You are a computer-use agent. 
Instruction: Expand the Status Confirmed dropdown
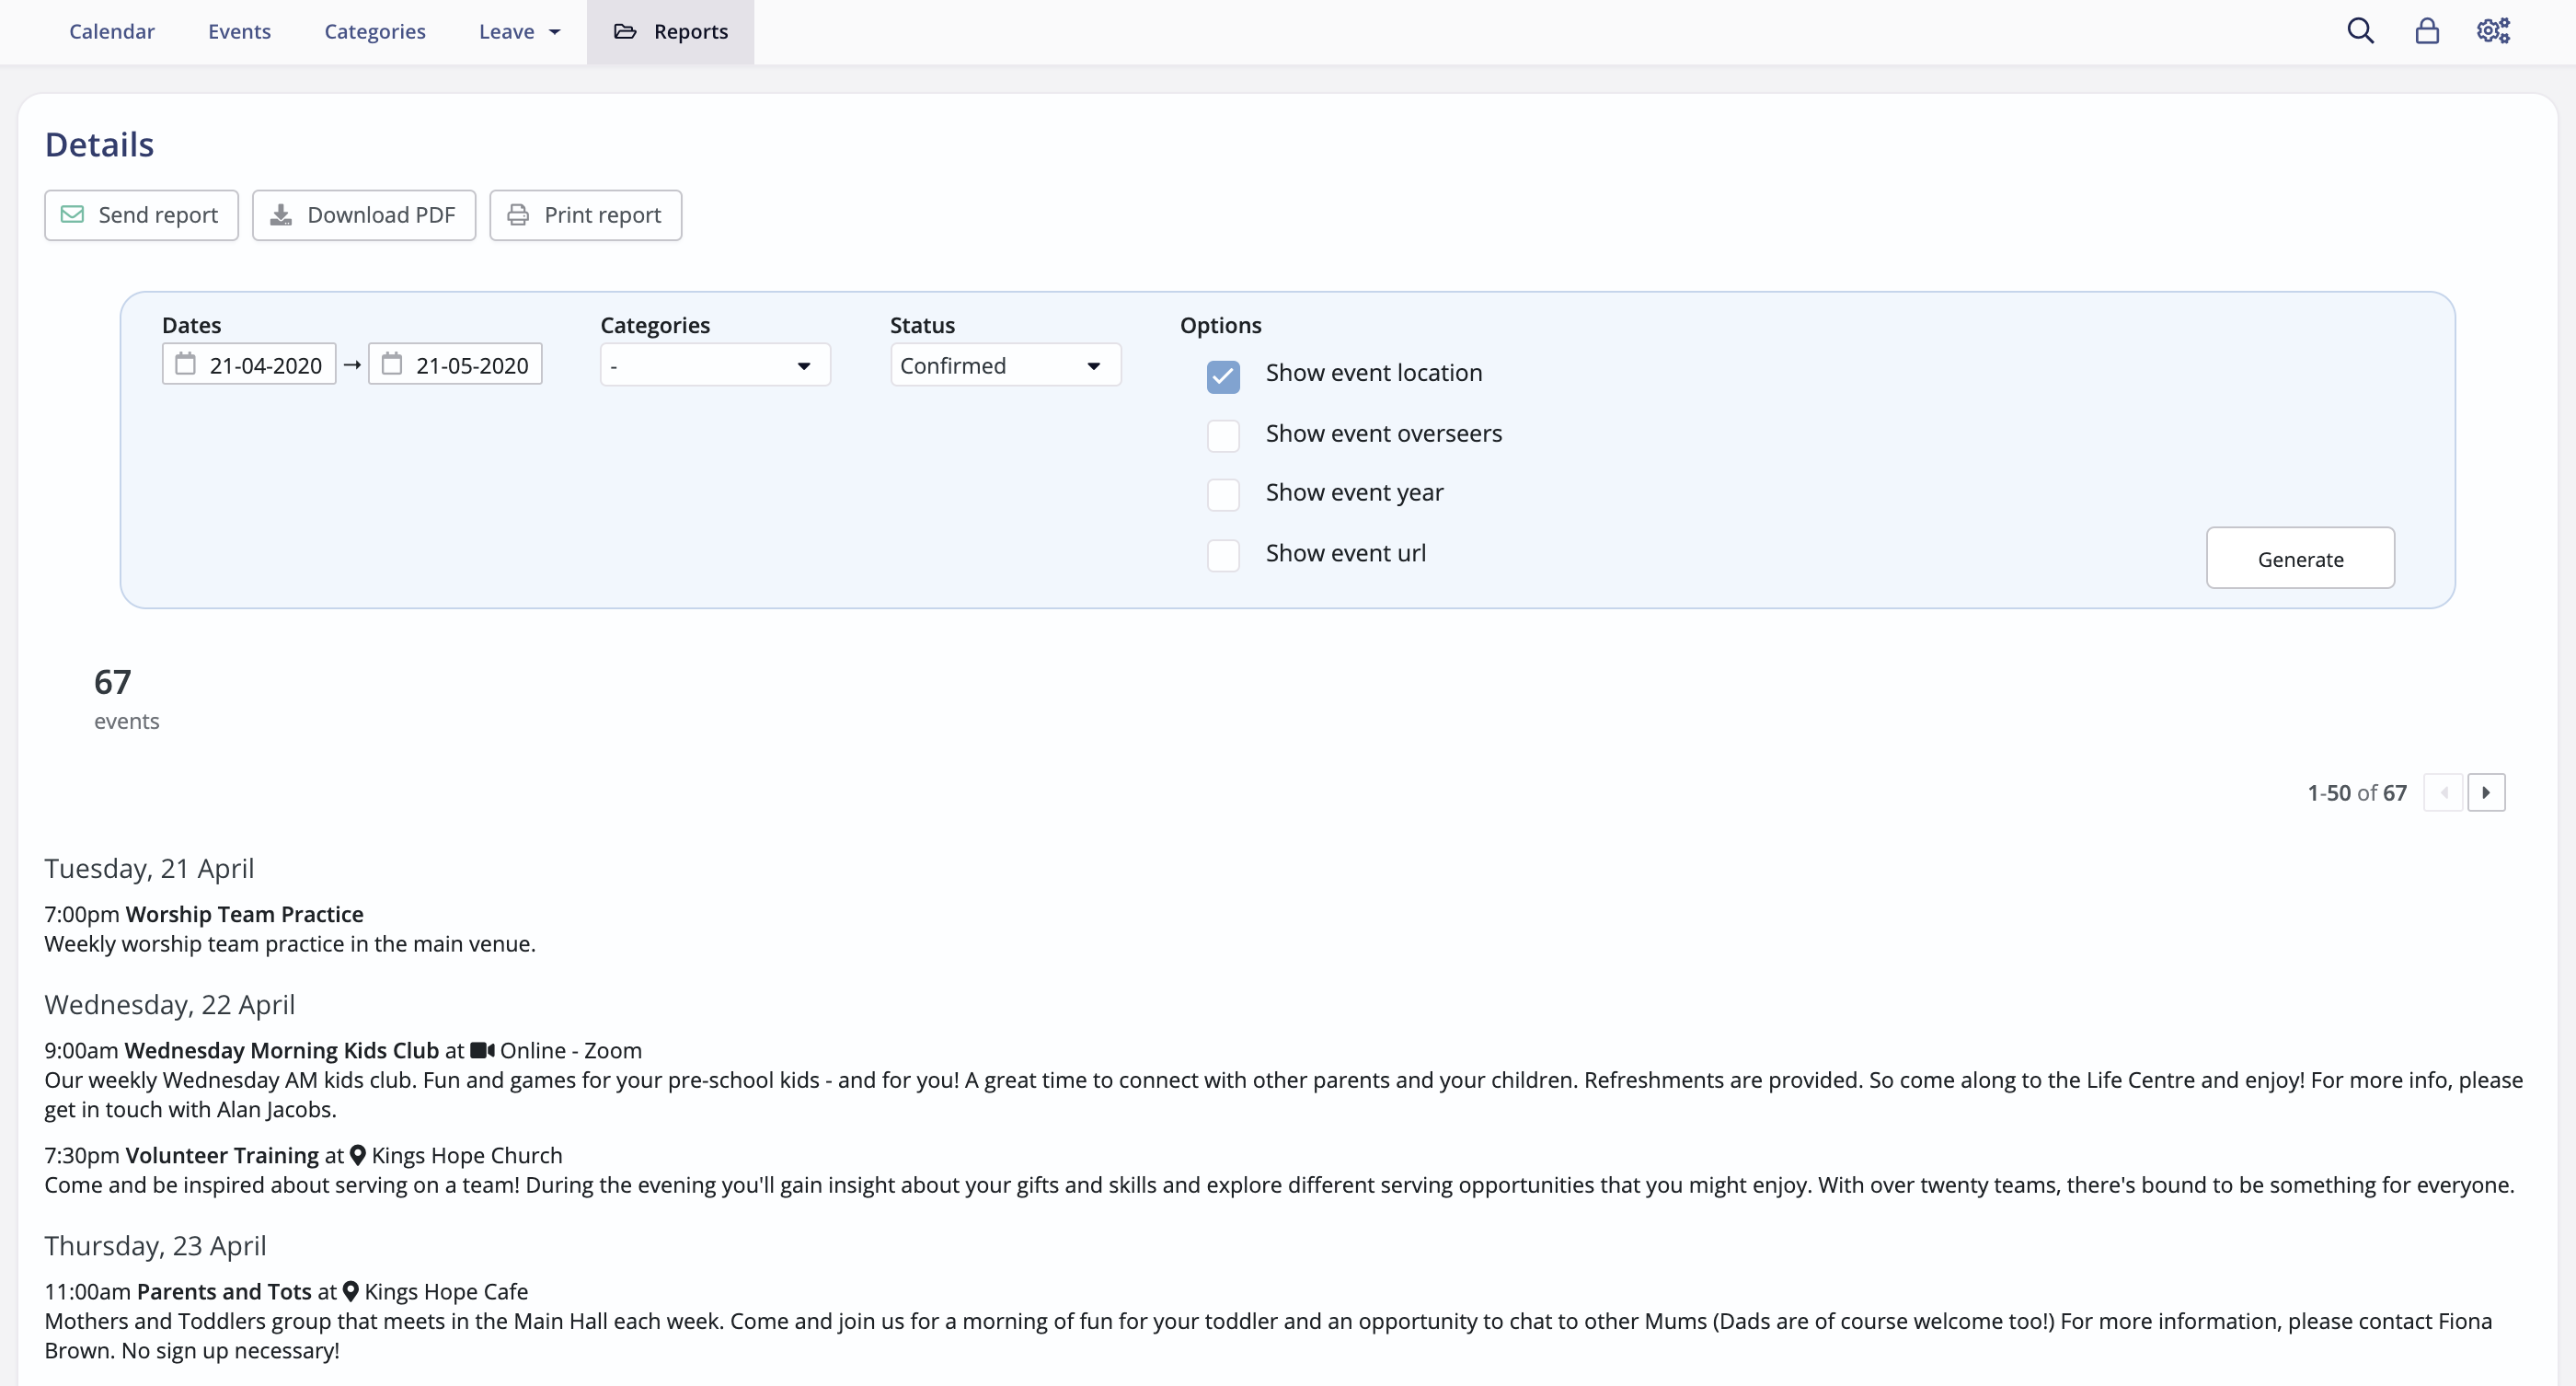(x=1004, y=365)
